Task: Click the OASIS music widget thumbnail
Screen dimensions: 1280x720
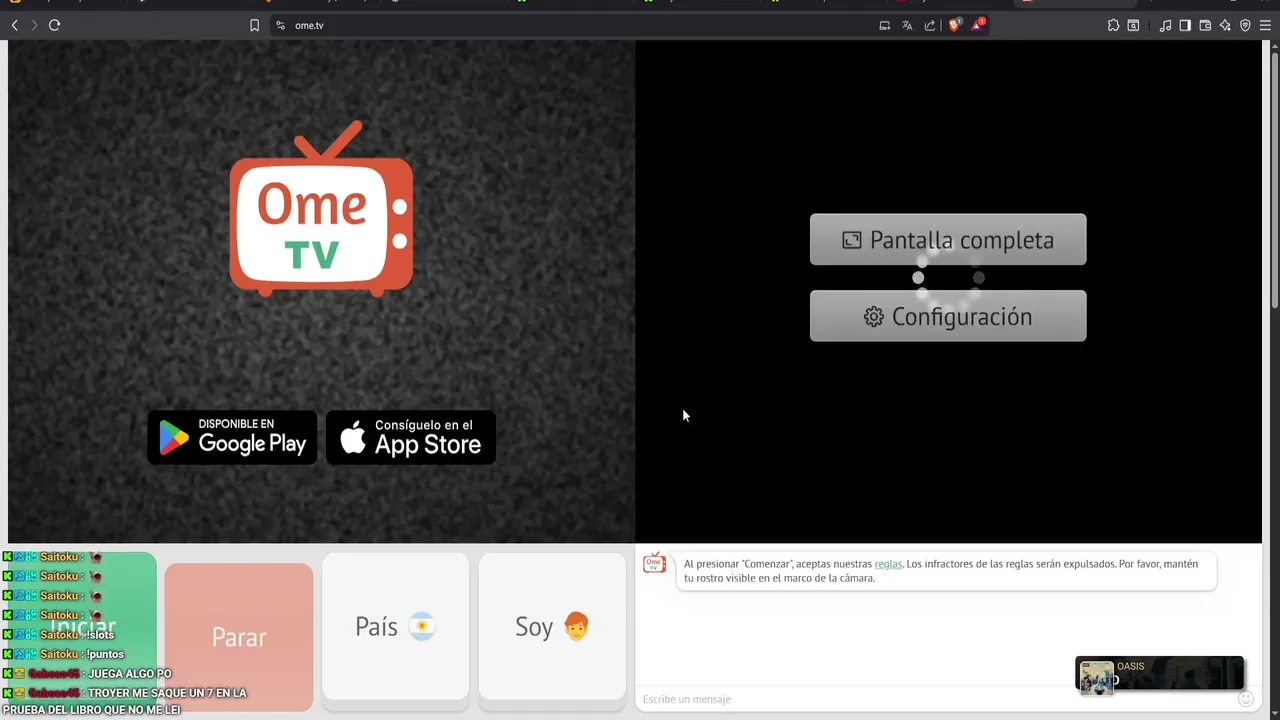Action: pyautogui.click(x=1096, y=678)
